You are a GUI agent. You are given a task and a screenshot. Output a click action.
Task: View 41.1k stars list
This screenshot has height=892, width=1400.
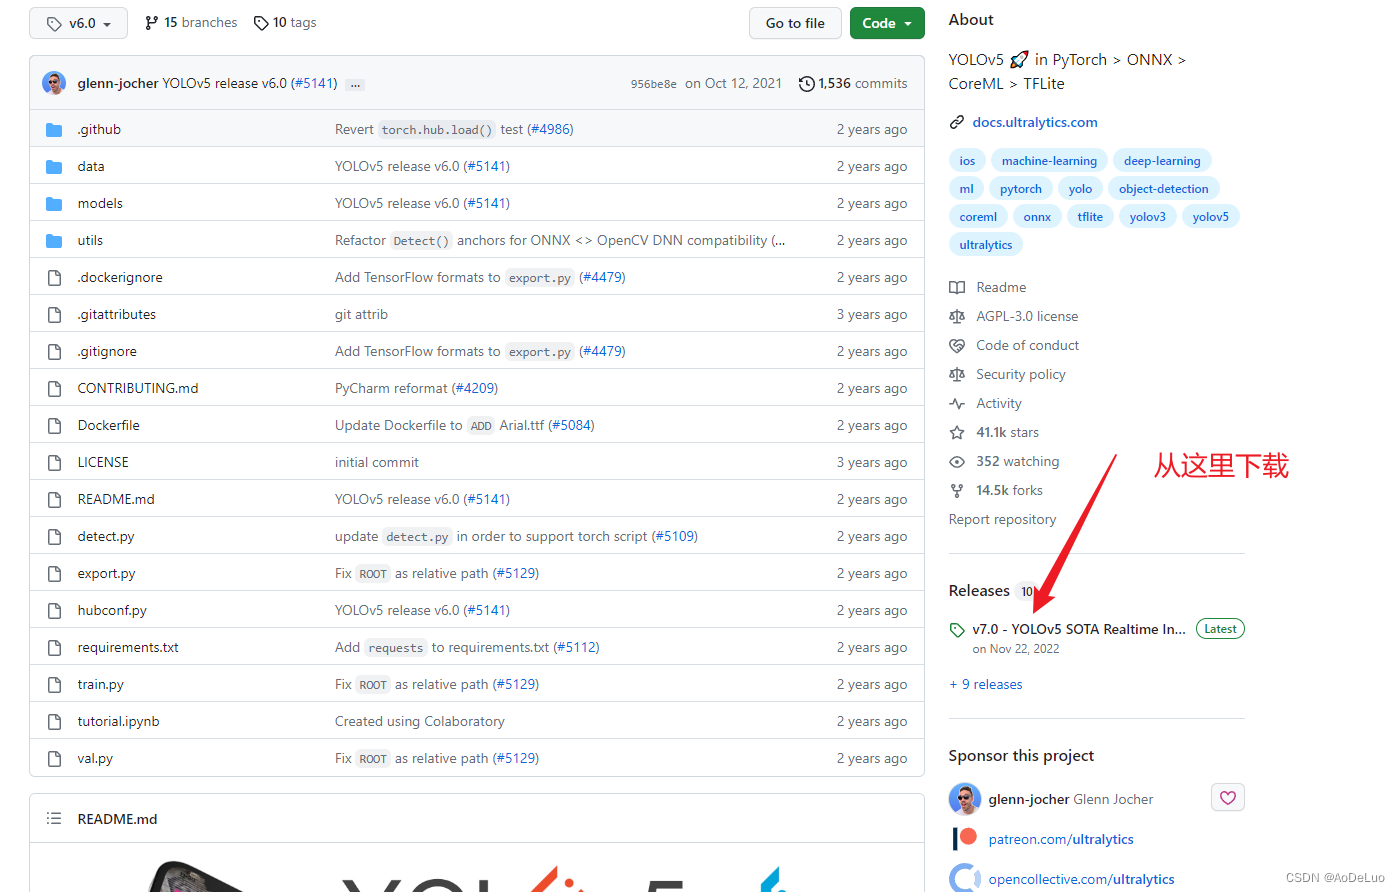[994, 432]
